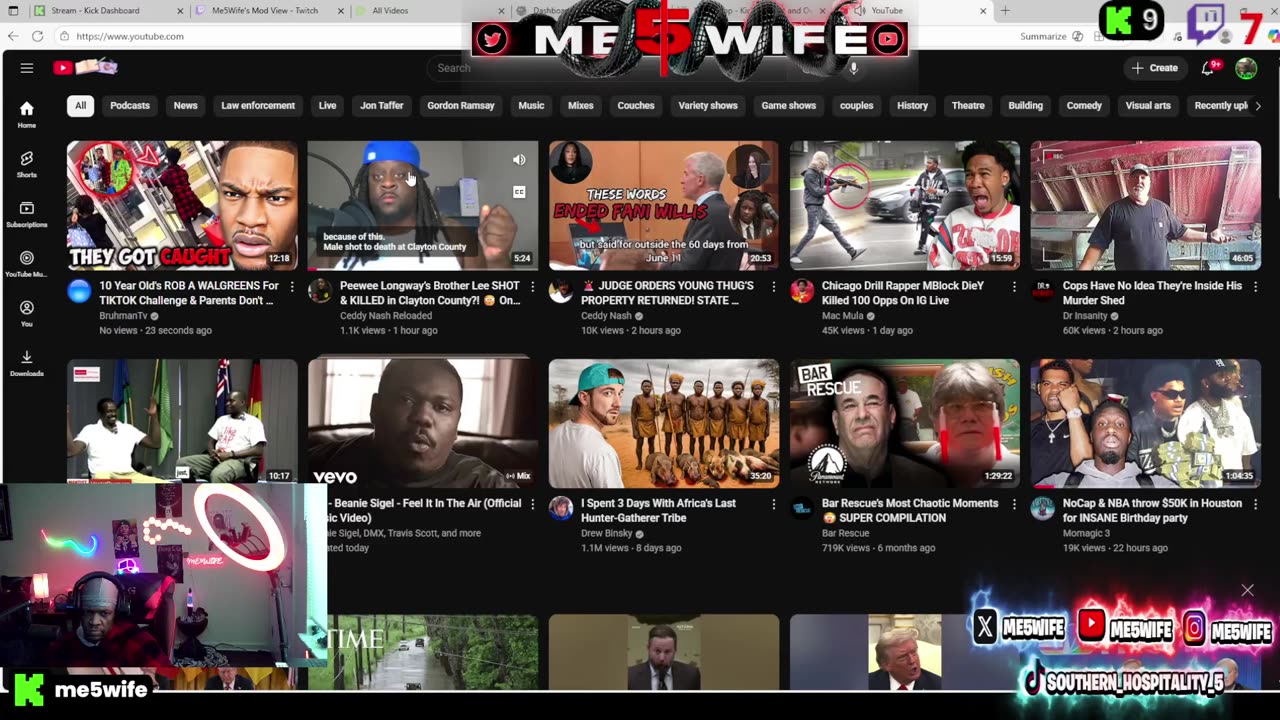Viewport: 1280px width, 720px height.
Task: Open Fani Willis video thumbnail
Action: point(664,206)
